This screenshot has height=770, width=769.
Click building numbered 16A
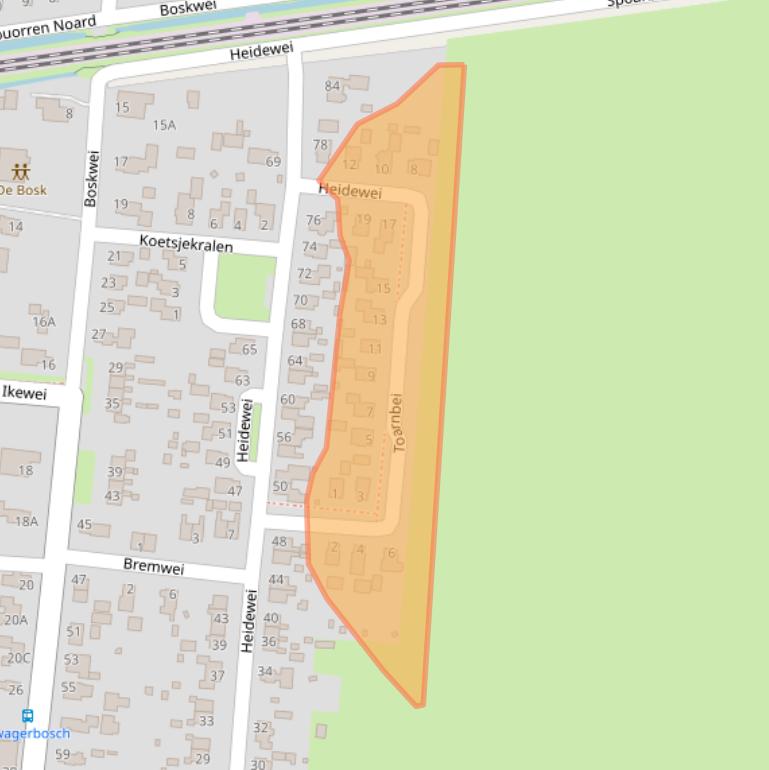click(x=43, y=322)
